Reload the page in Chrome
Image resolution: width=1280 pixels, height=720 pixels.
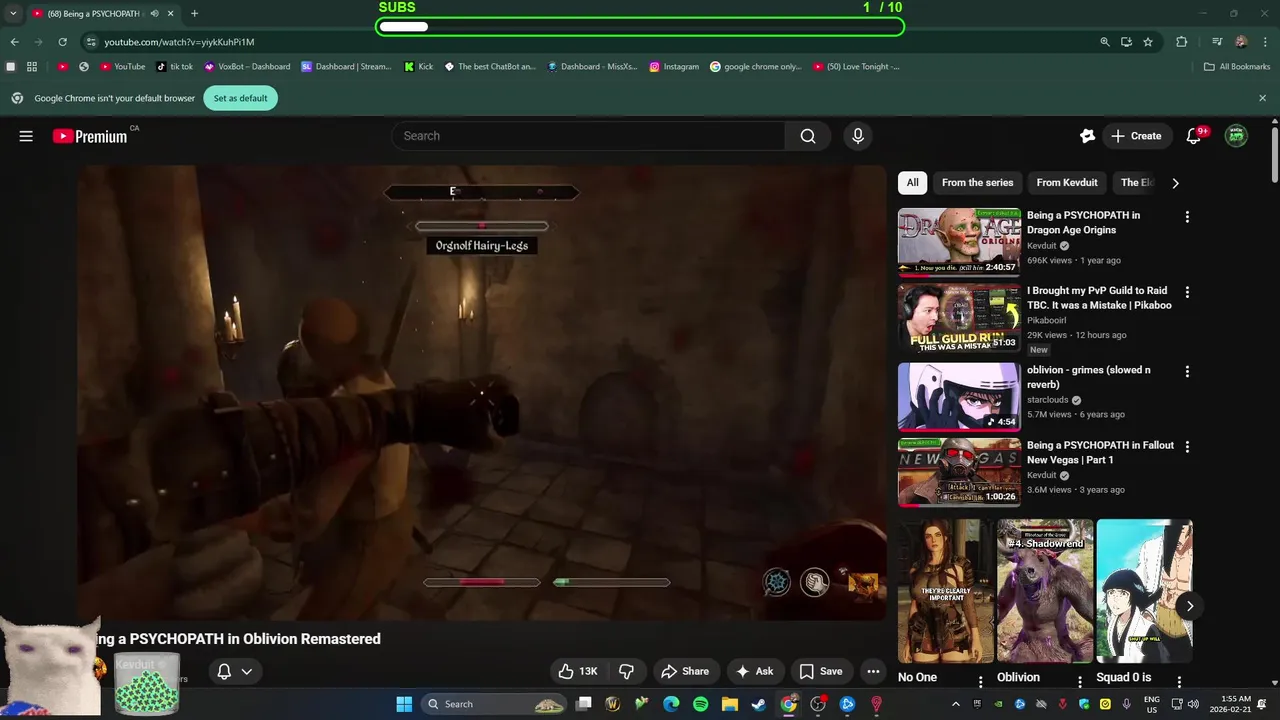pyautogui.click(x=62, y=42)
